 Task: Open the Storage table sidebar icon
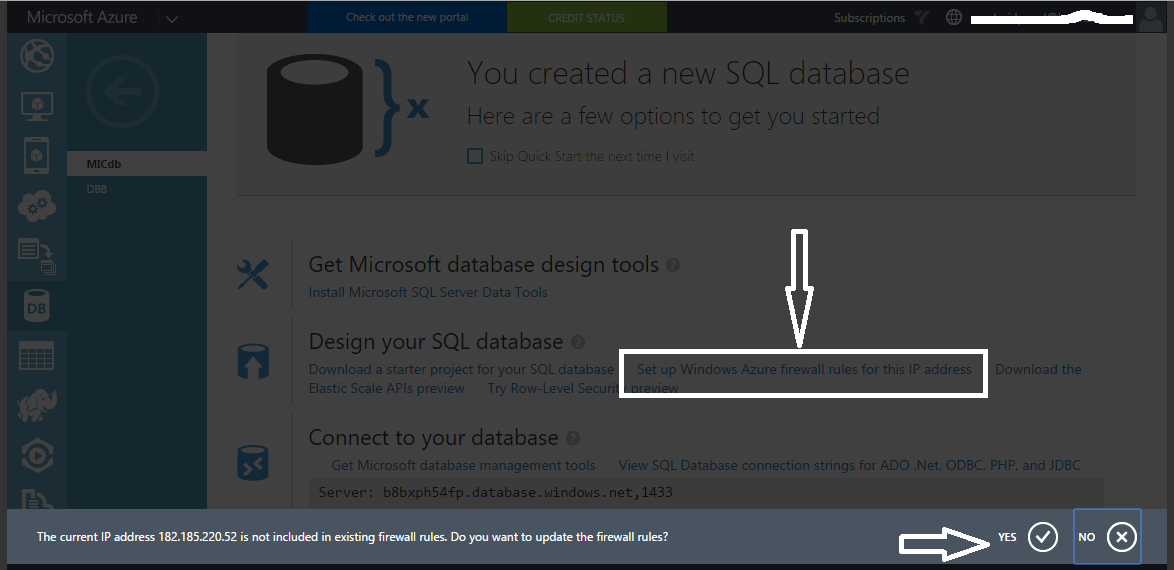(36, 356)
